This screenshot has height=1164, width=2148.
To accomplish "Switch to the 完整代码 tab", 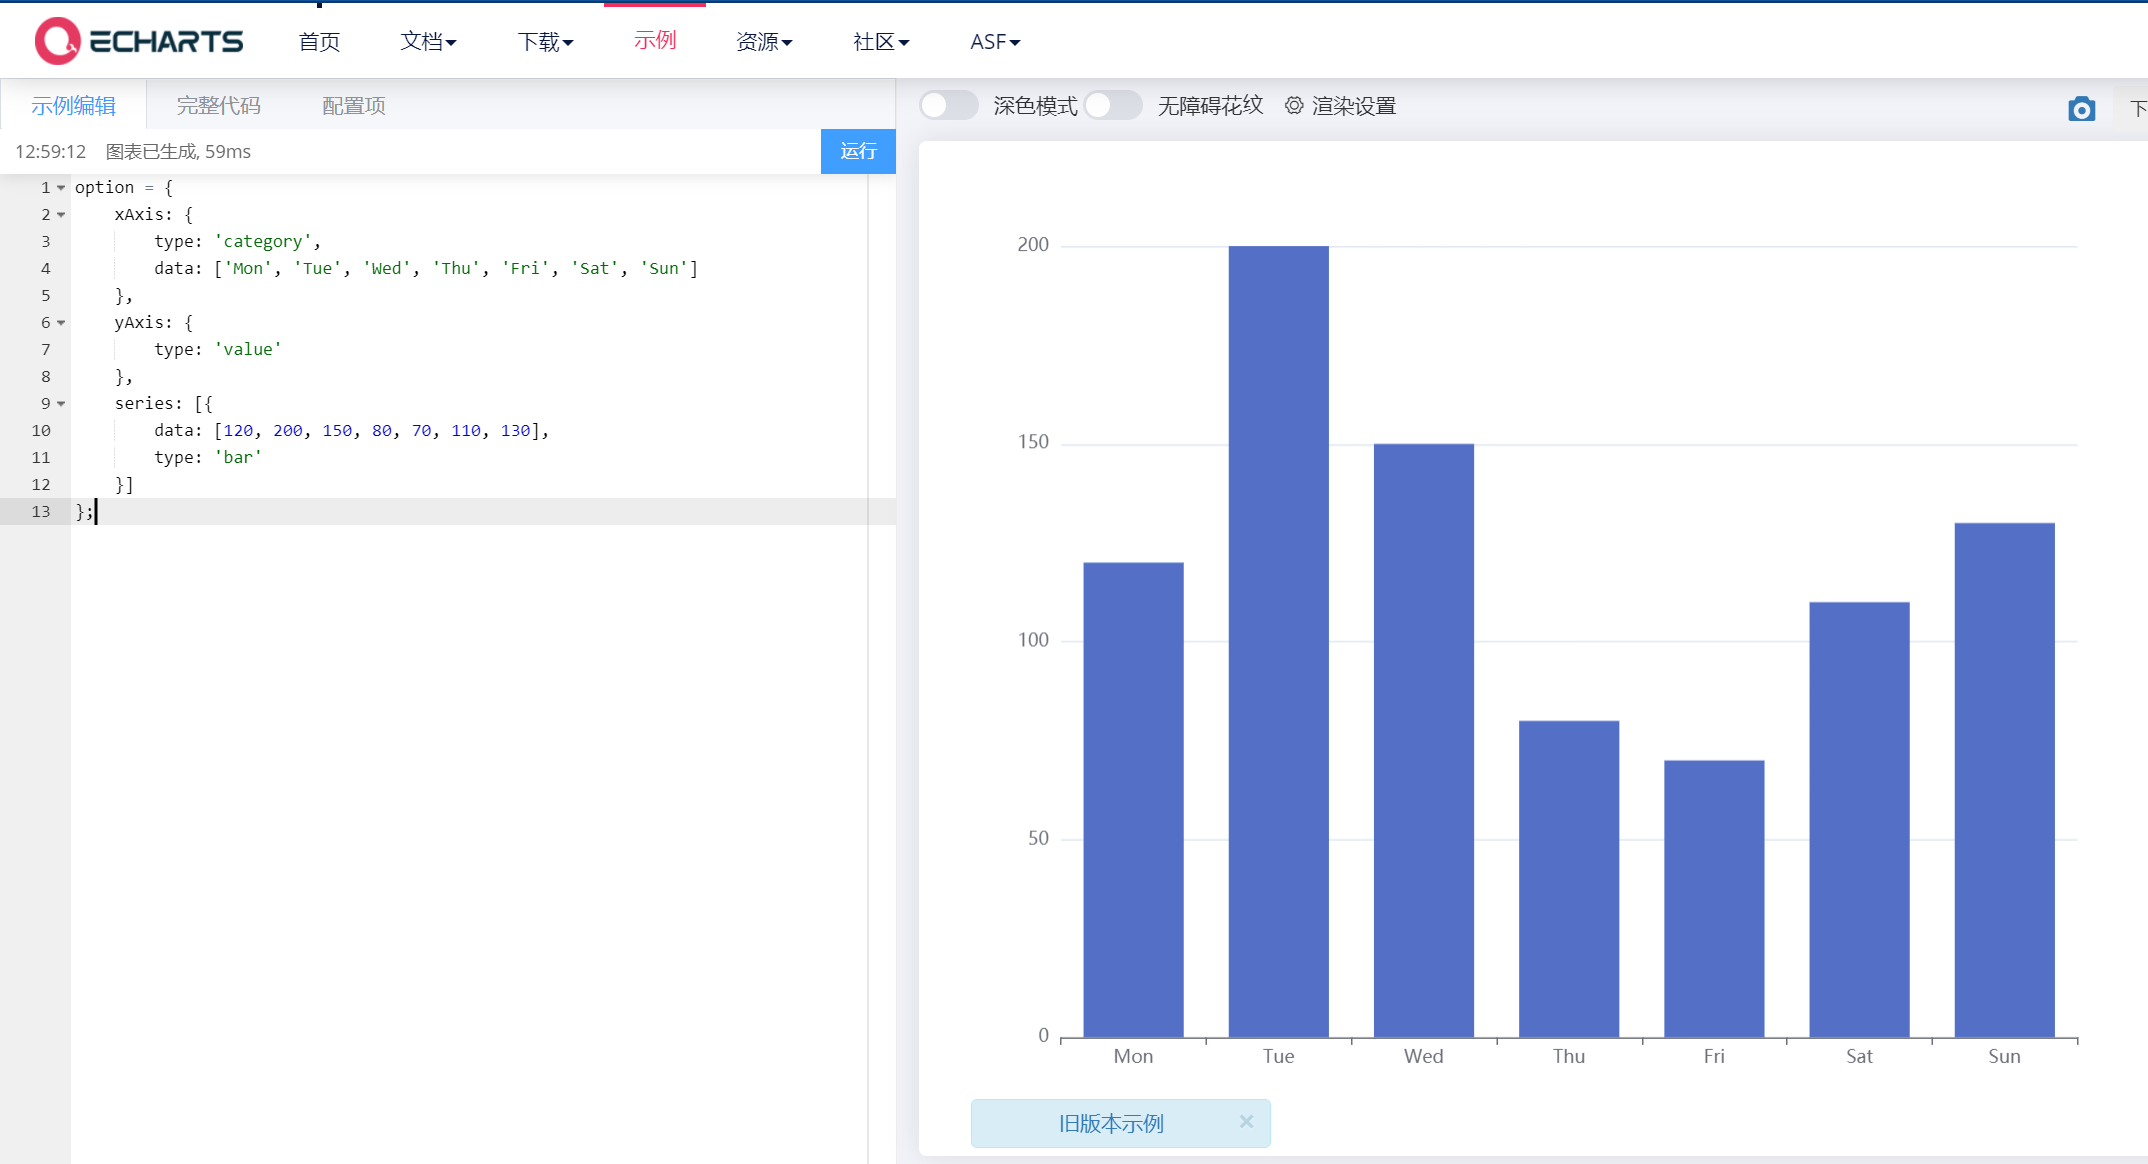I will click(x=218, y=106).
